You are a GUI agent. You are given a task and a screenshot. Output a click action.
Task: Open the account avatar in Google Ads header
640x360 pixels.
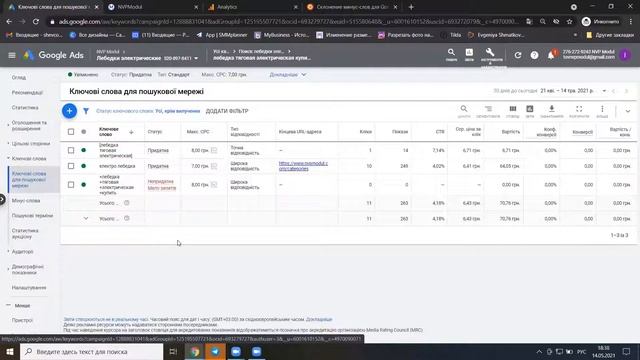(625, 55)
